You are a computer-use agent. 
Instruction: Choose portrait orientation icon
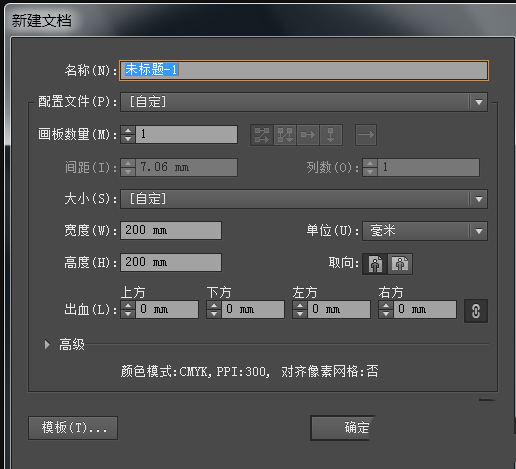tap(375, 264)
